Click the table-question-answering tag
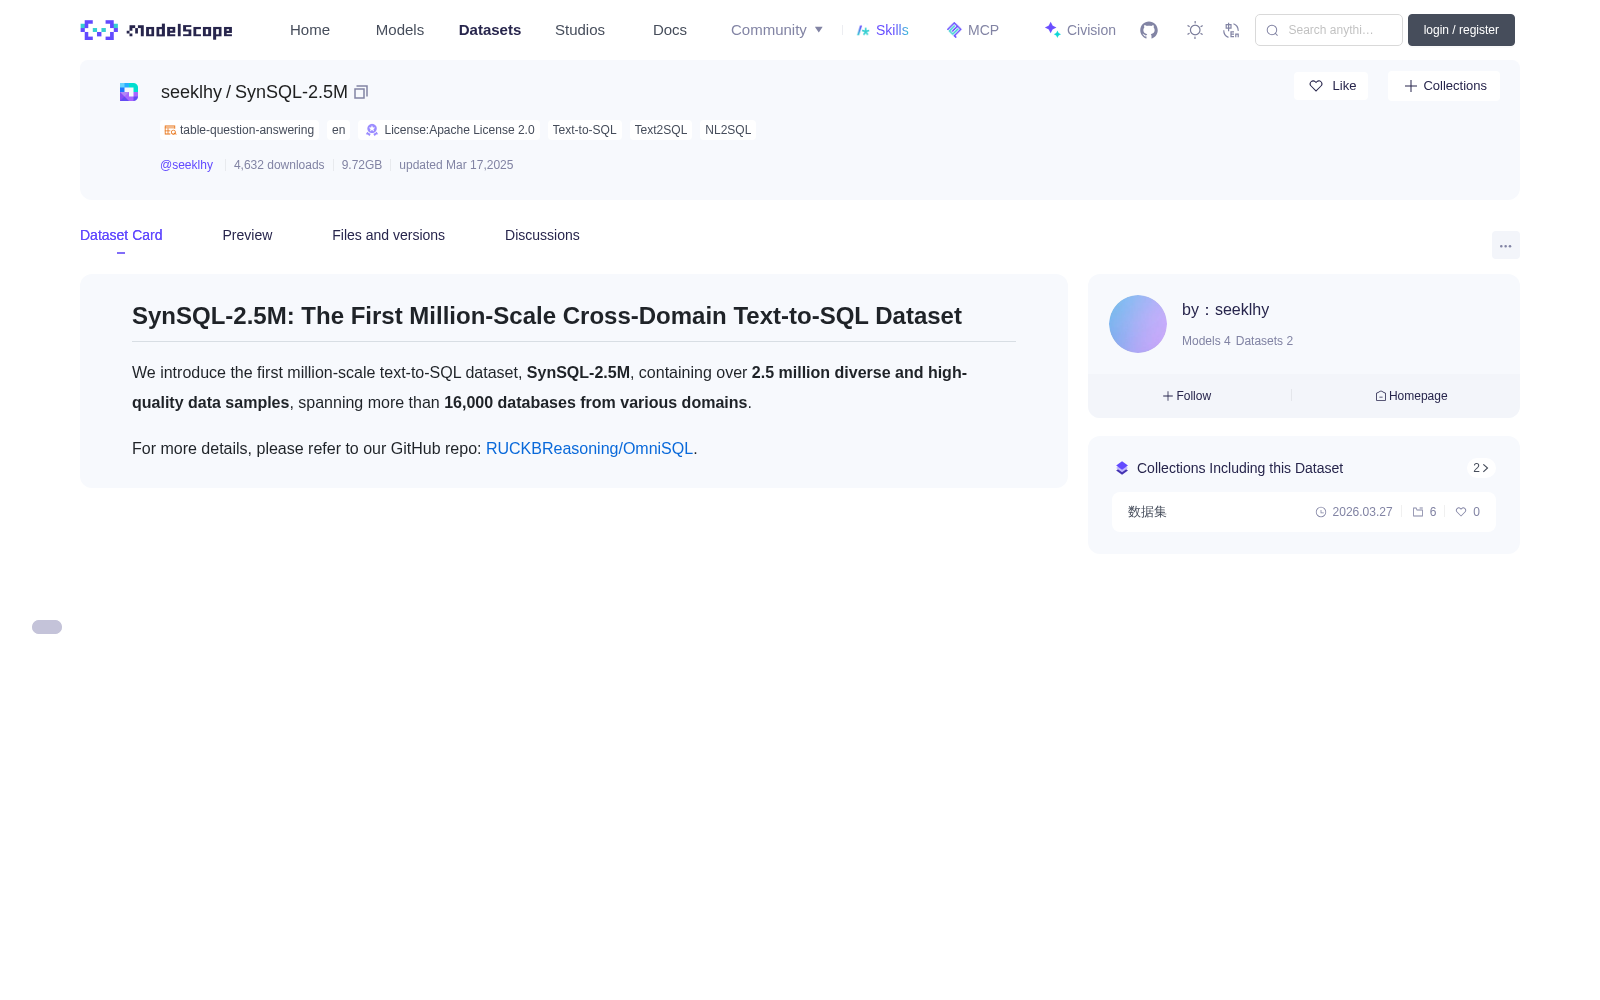Viewport: 1600px width, 1000px height. click(x=240, y=130)
